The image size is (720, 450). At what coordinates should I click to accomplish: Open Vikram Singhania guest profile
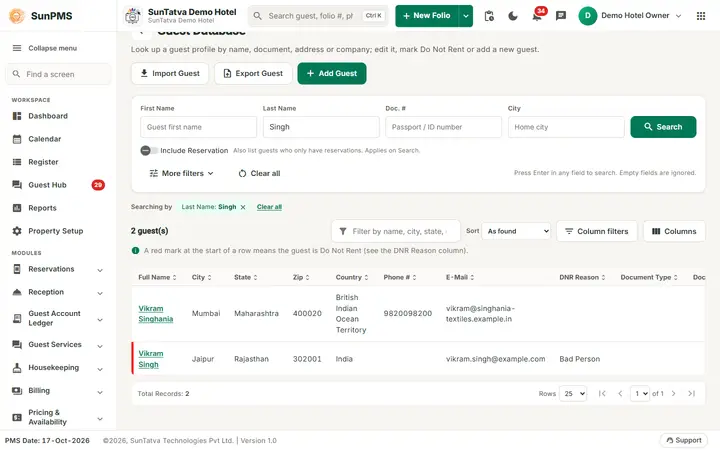[x=156, y=314]
